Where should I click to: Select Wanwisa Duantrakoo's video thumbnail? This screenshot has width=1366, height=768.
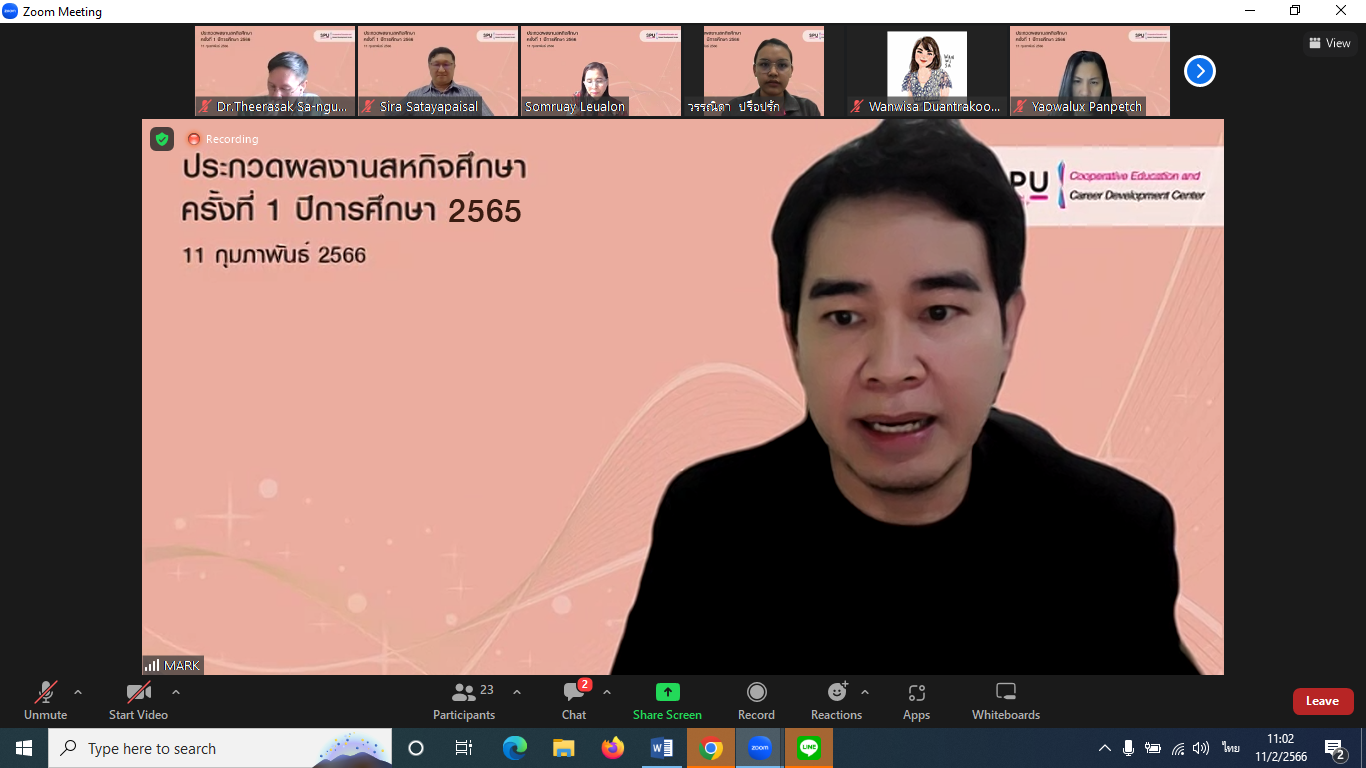point(927,71)
